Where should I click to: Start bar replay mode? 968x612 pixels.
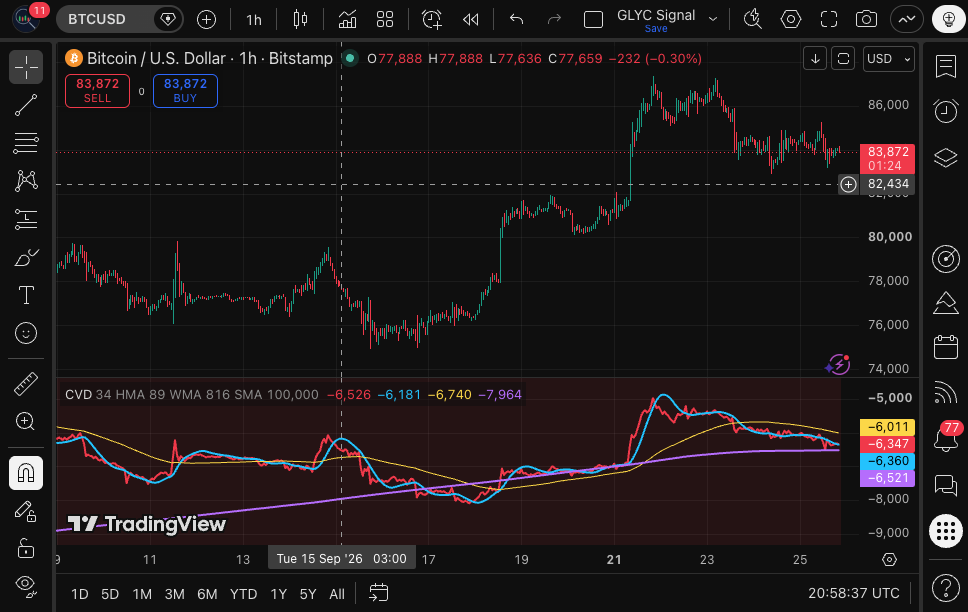pyautogui.click(x=470, y=20)
